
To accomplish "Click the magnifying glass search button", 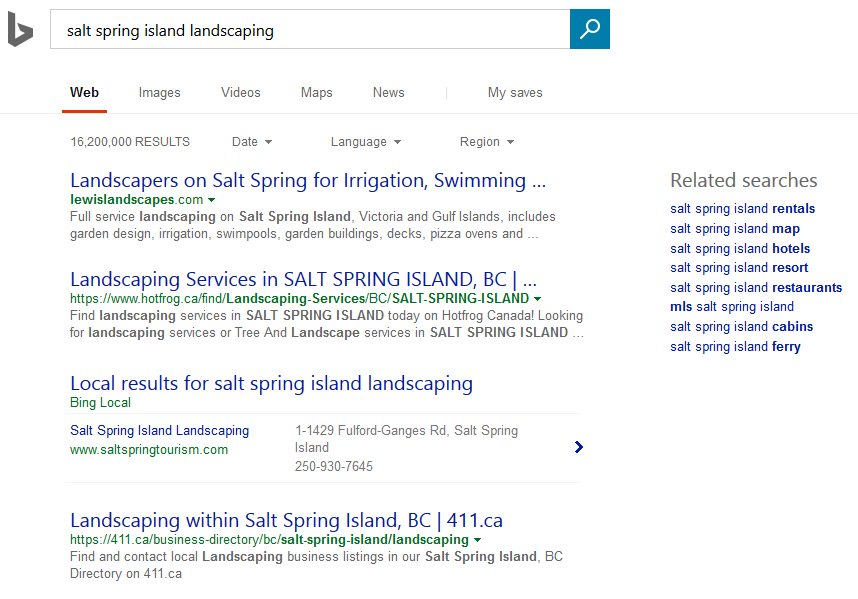I will pos(590,29).
